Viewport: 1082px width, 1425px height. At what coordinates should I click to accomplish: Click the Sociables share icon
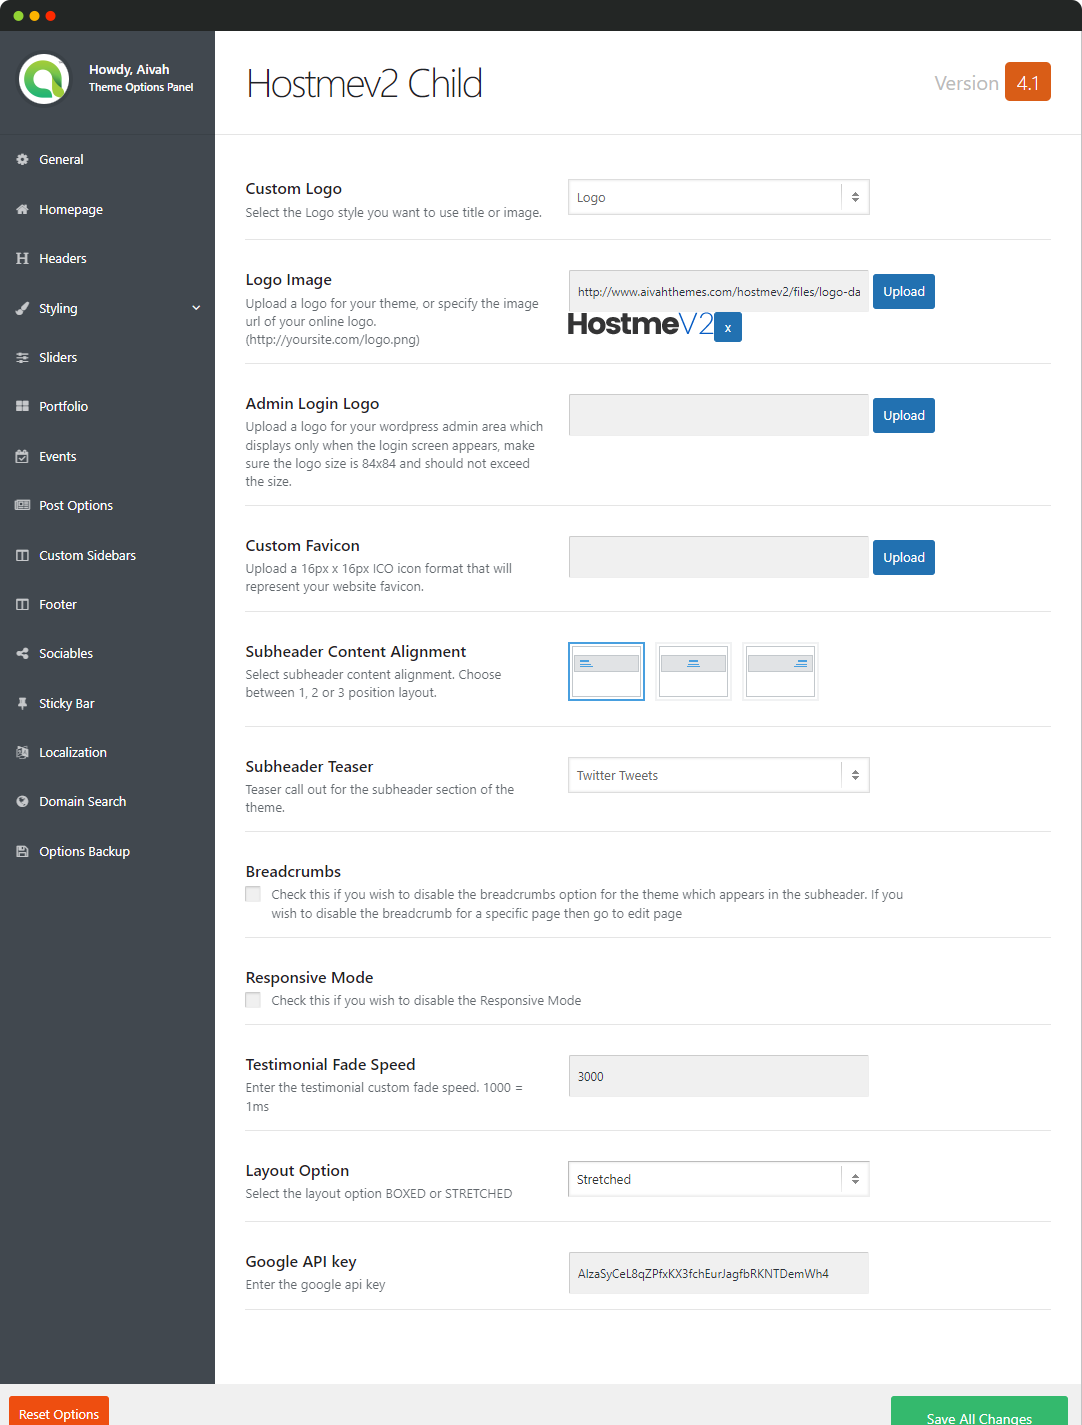point(22,654)
